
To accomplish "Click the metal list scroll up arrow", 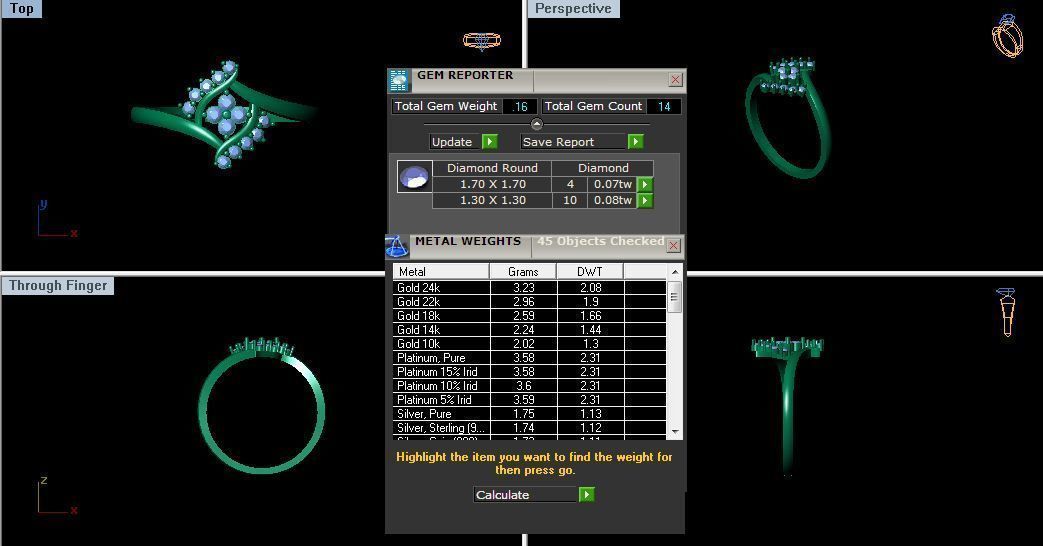I will (x=674, y=271).
